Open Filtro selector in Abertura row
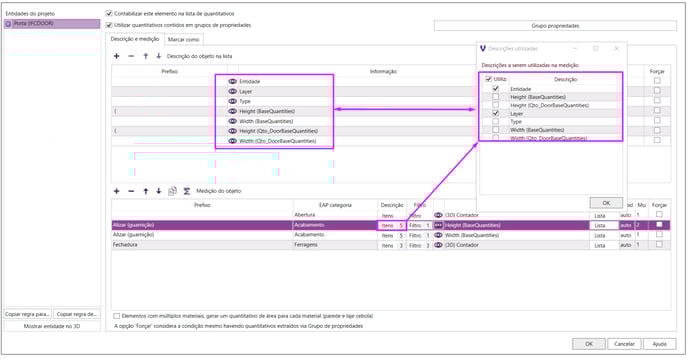This screenshot has width=688, height=361. (x=419, y=215)
